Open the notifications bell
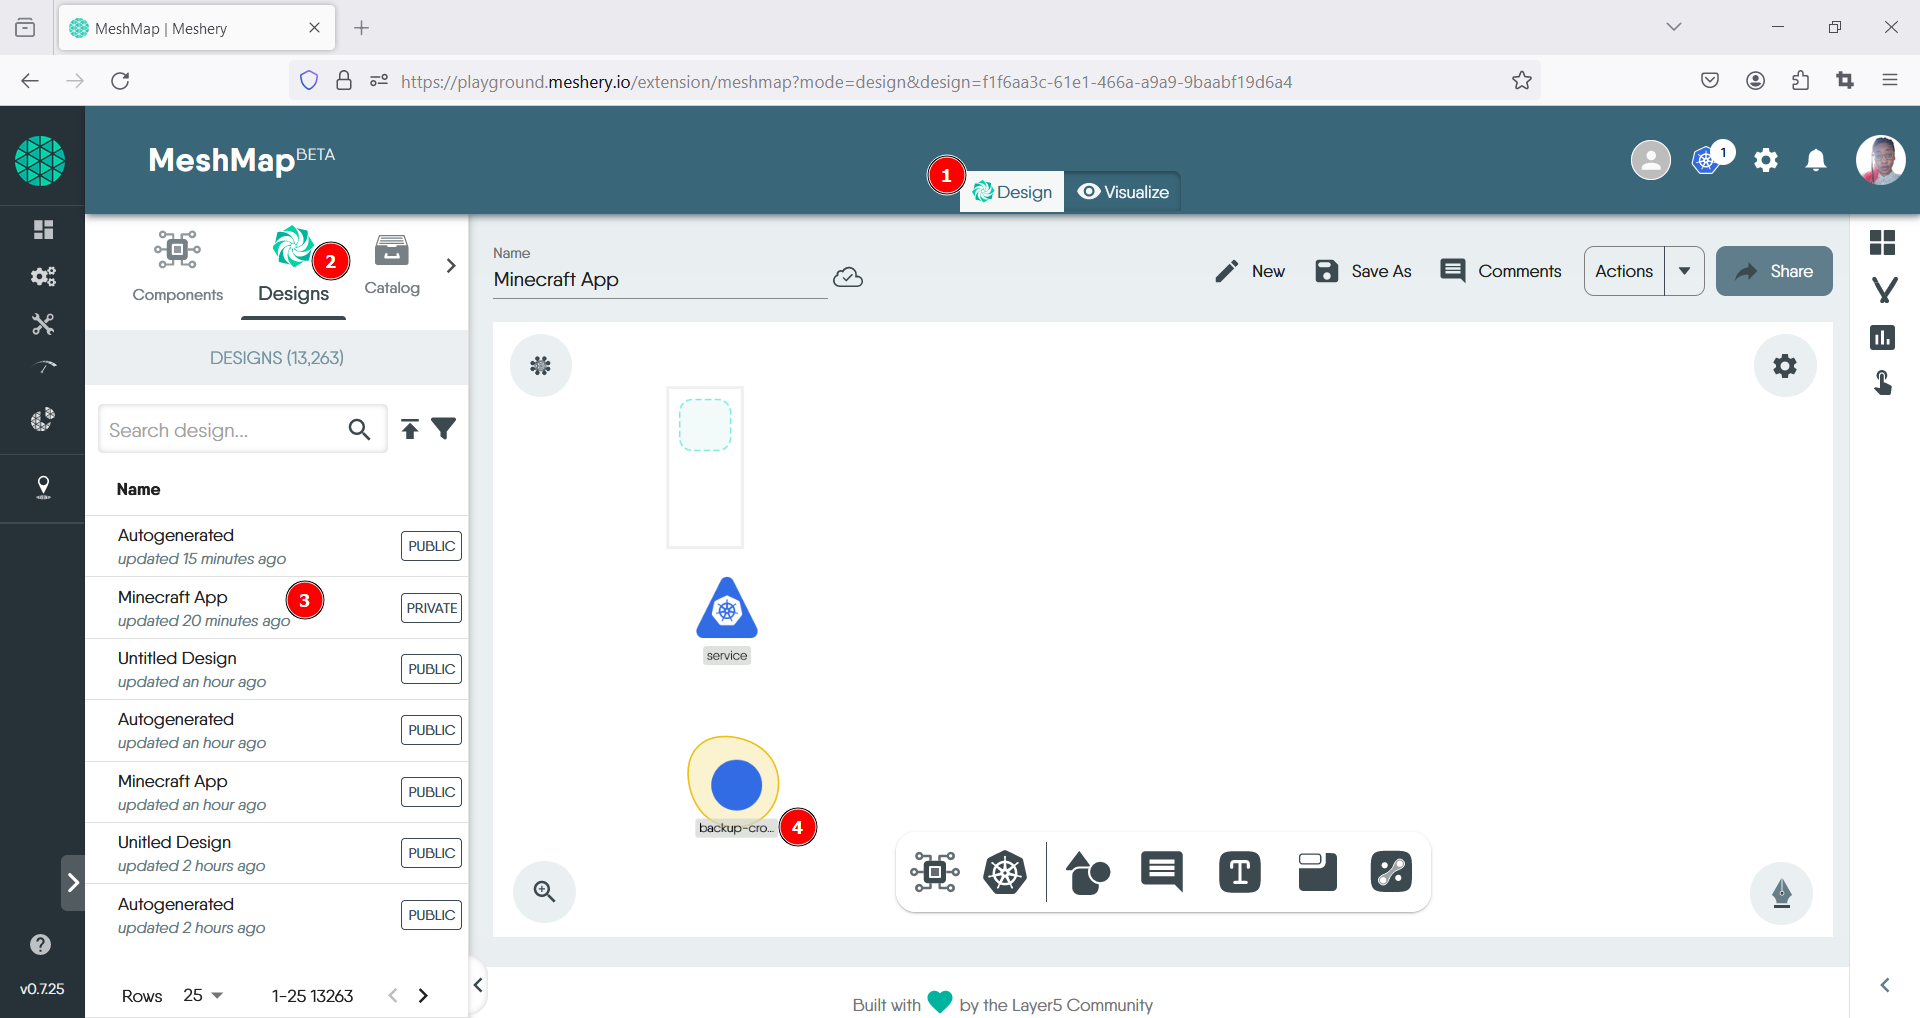The width and height of the screenshot is (1920, 1018). pos(1816,160)
